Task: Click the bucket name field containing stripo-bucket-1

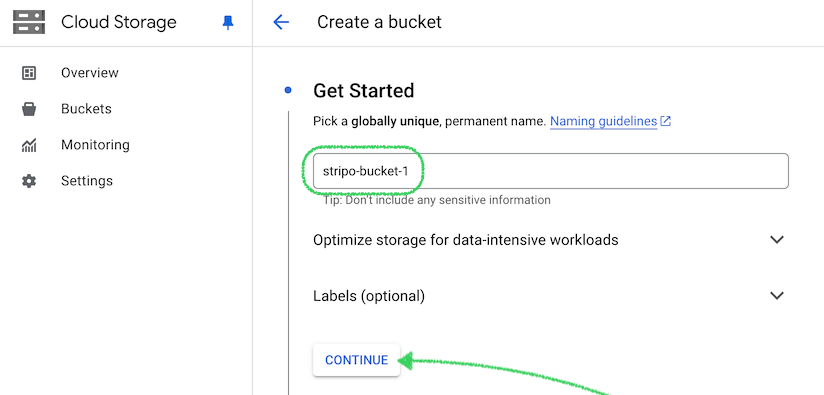Action: tap(551, 171)
